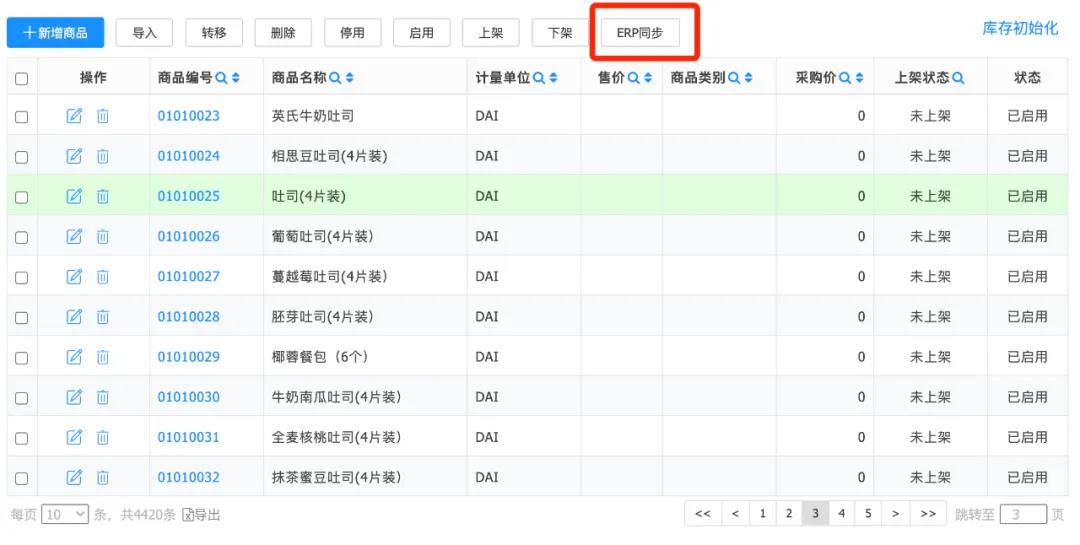Go to last page with >> button

[928, 513]
